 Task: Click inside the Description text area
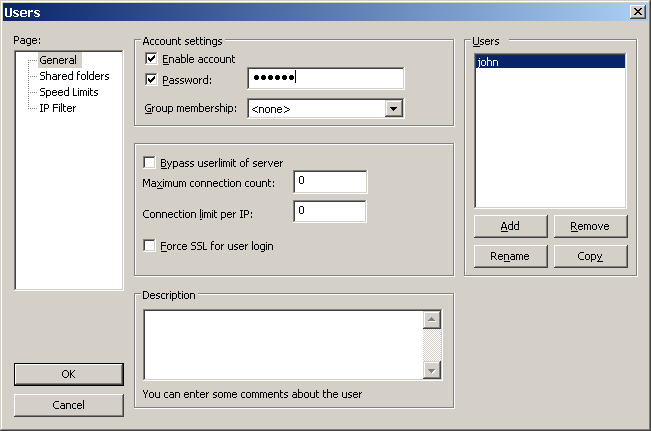[x=283, y=344]
